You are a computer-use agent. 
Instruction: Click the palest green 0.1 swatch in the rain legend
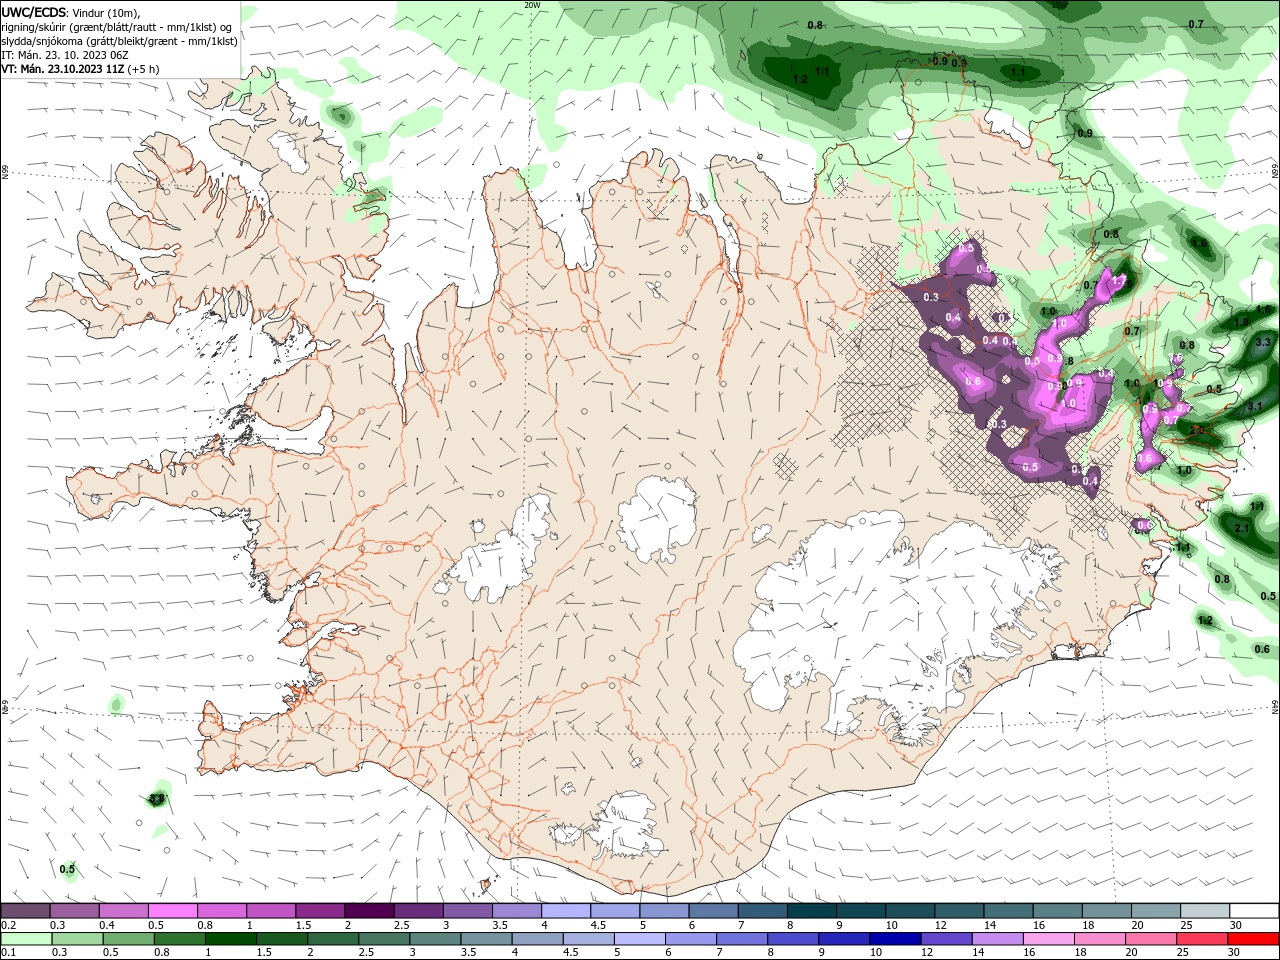click(26, 939)
